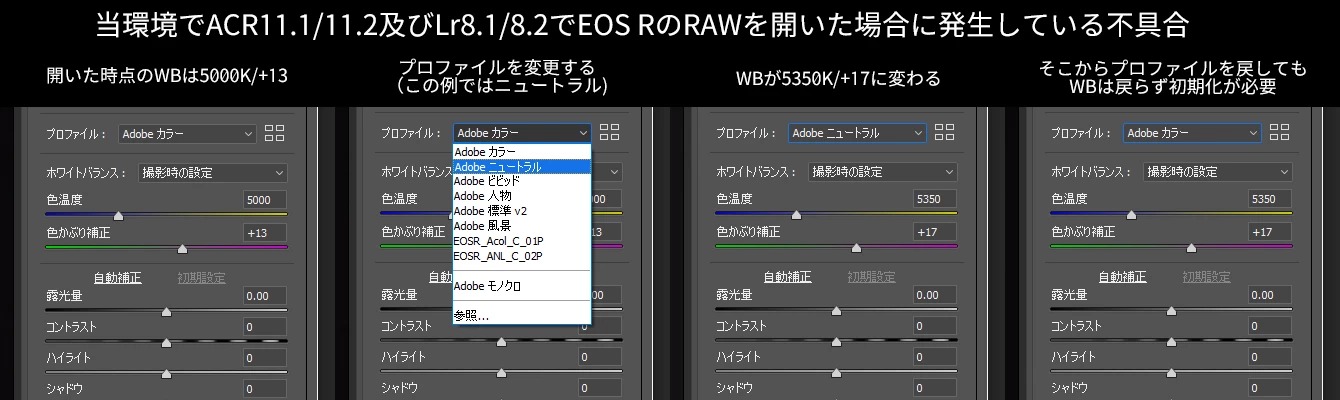Screen dimensions: 1340x400
Task: Click 露光量 value field 0.00 in first panel
Action: click(x=264, y=296)
